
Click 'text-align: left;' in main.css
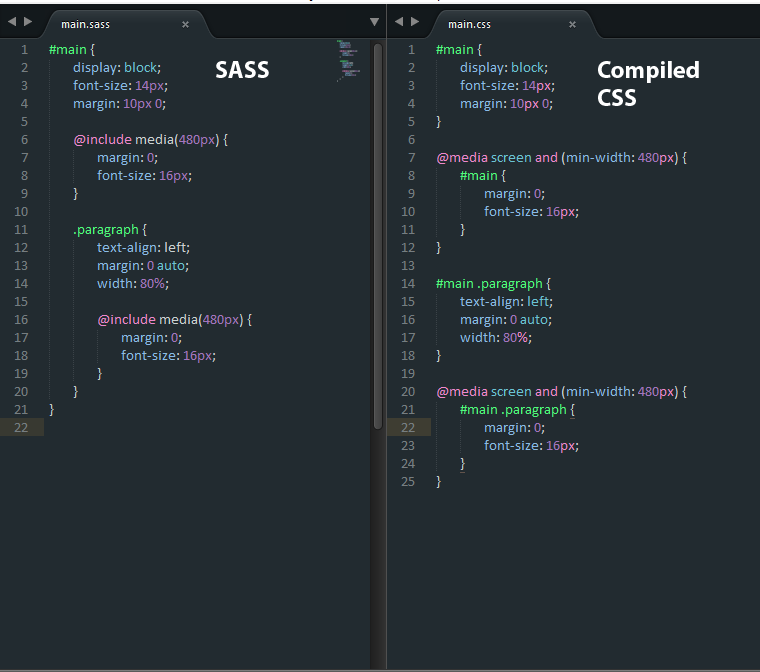tap(507, 302)
